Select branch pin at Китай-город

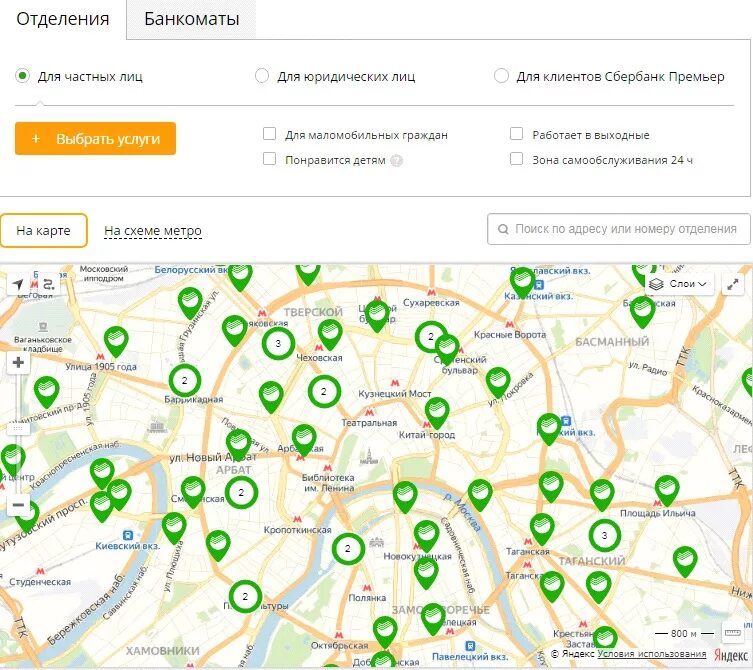(x=437, y=412)
